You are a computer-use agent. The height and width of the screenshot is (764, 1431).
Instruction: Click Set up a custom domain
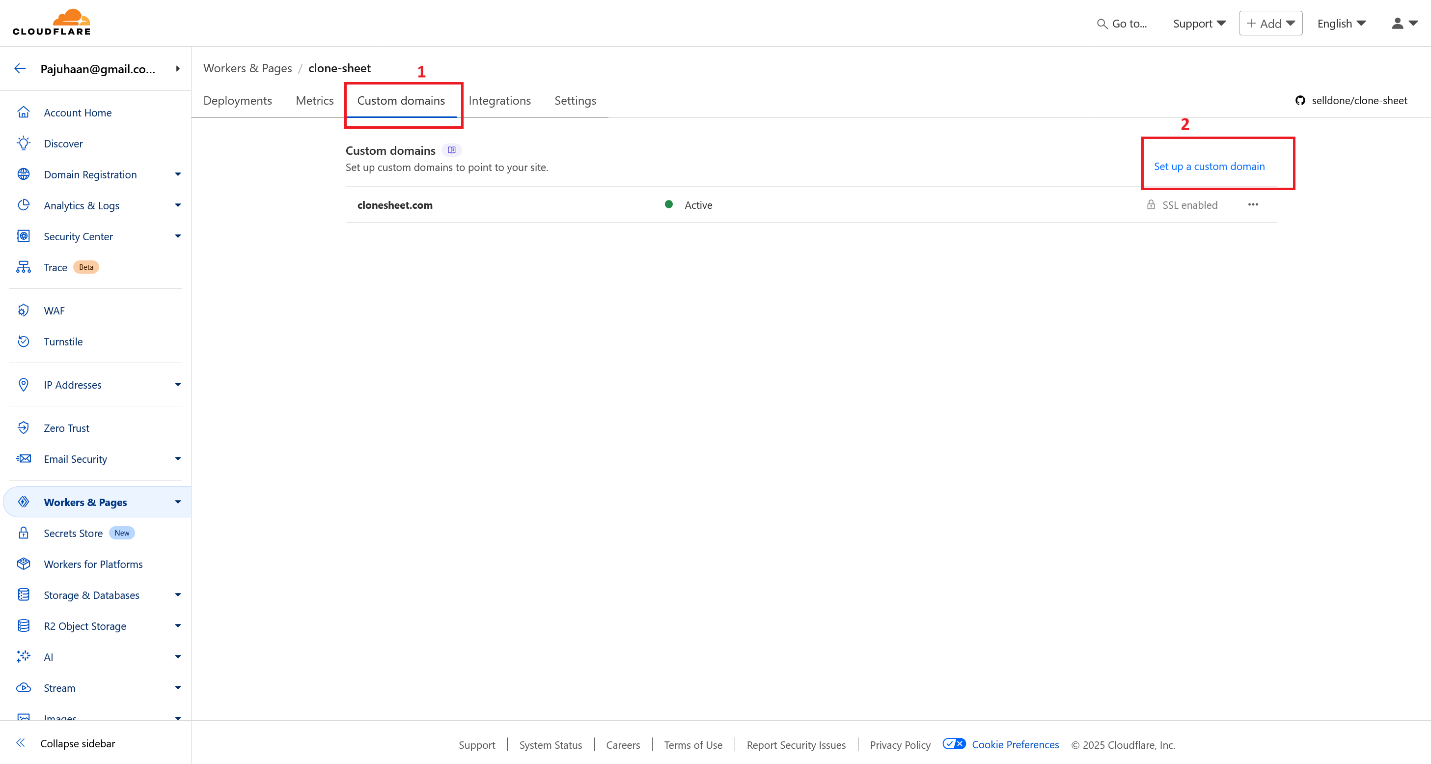click(1209, 166)
